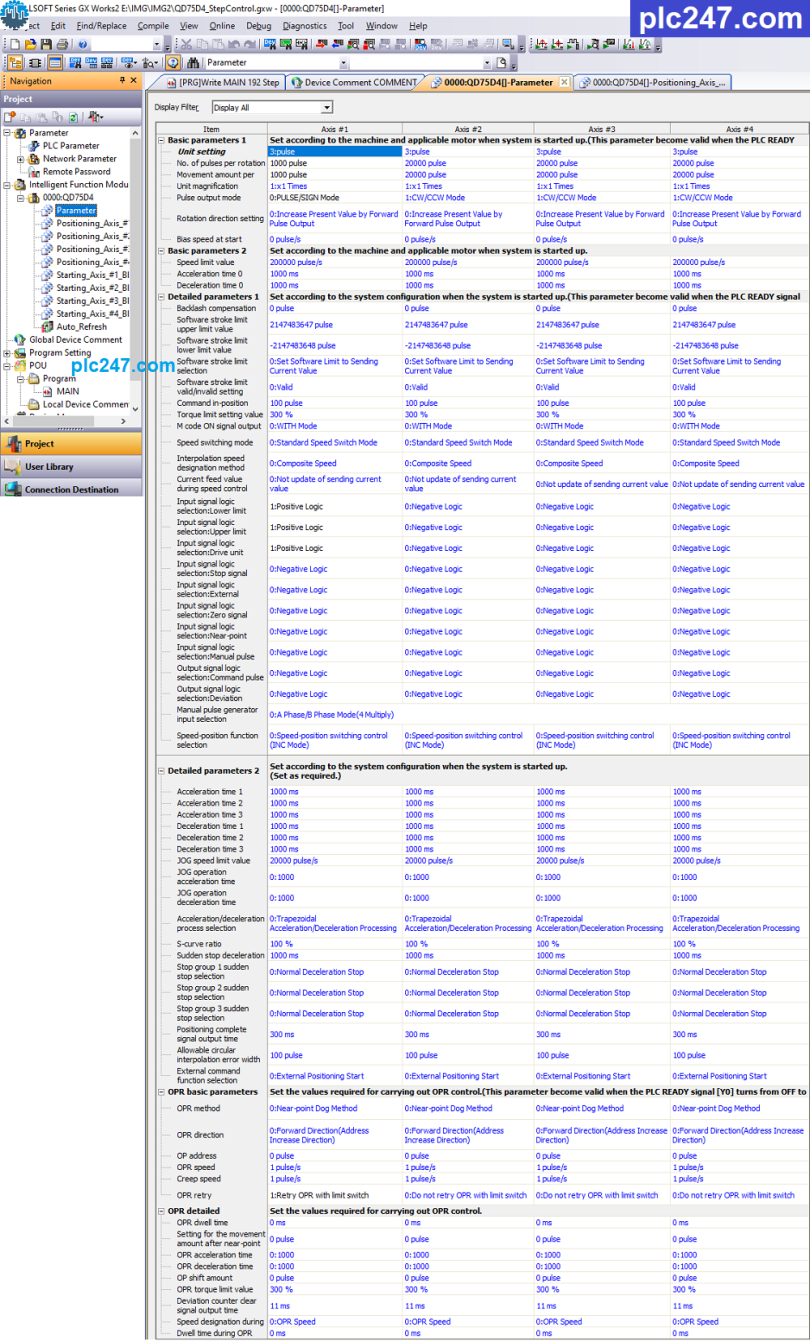Image resolution: width=810 pixels, height=1341 pixels.
Task: Click the Open project folder icon
Action: tap(31, 45)
